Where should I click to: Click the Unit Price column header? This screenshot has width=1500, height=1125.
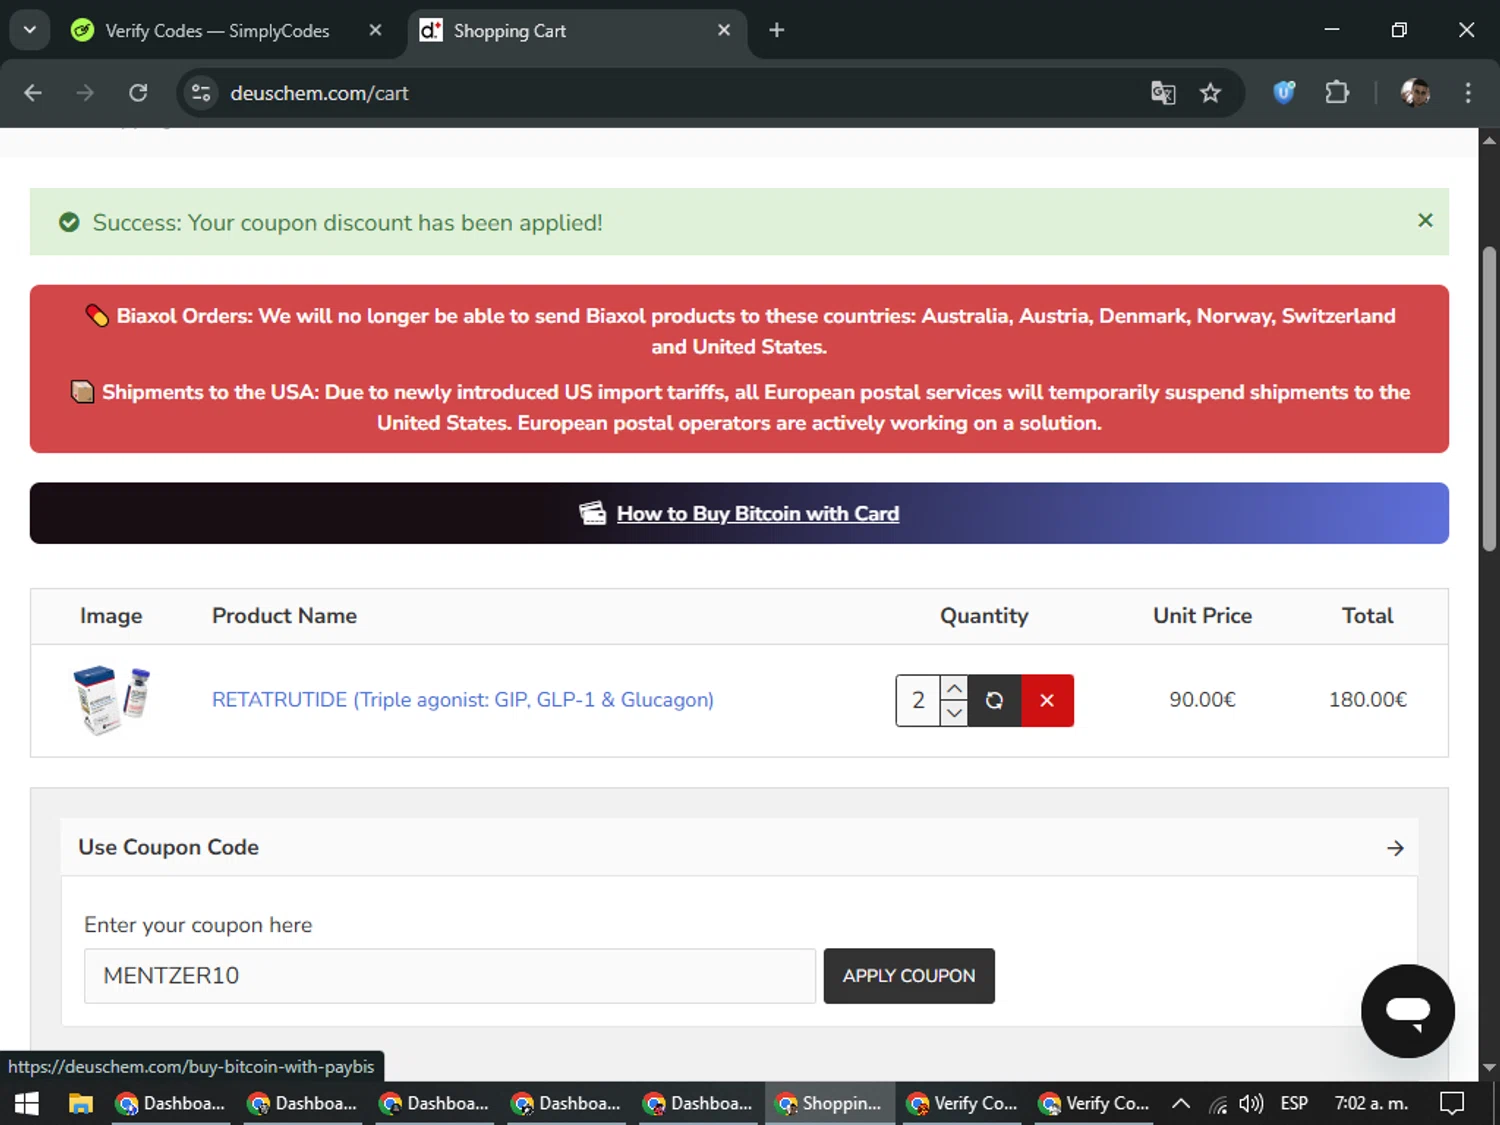coord(1202,616)
